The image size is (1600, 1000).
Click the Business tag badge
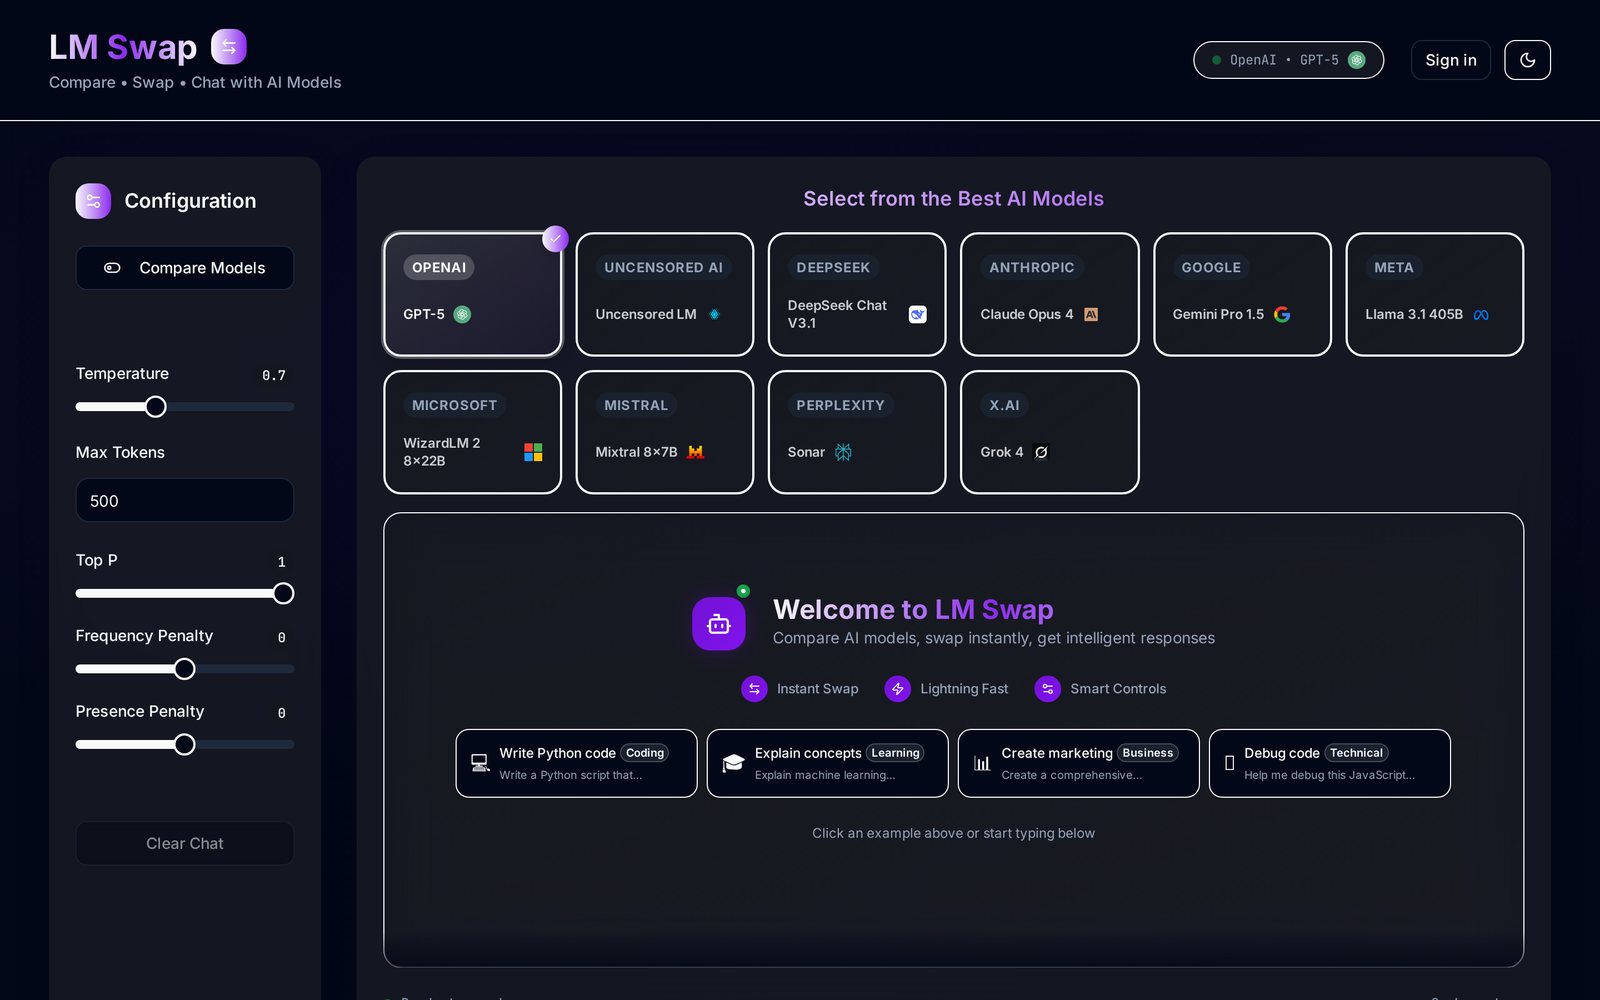(1147, 753)
